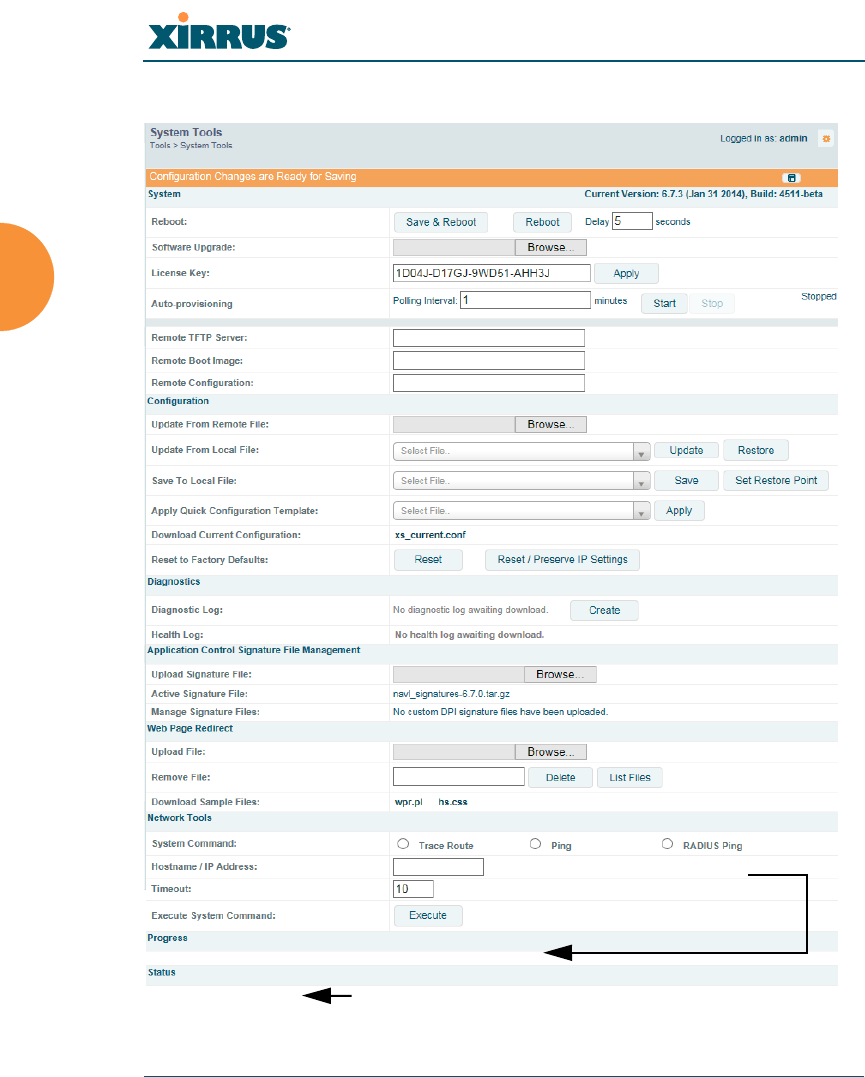This screenshot has height=1077, width=865.
Task: Click the License Key input field
Action: coord(491,273)
